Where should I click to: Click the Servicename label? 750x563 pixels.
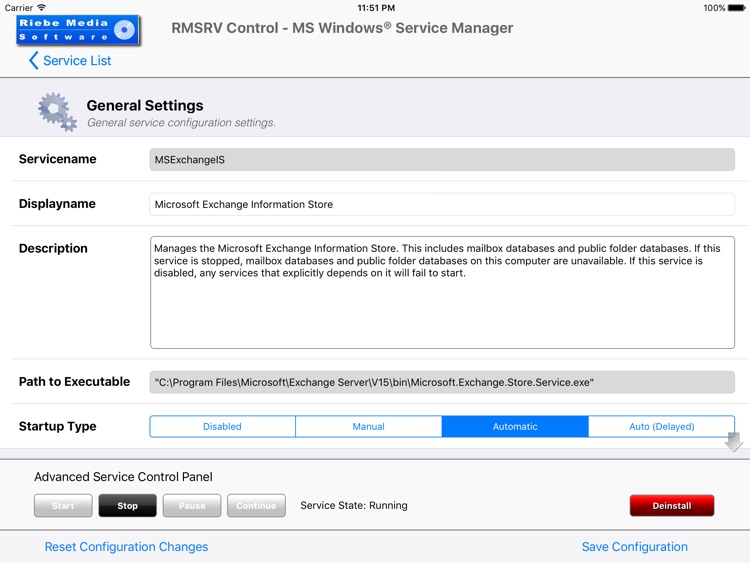point(57,159)
